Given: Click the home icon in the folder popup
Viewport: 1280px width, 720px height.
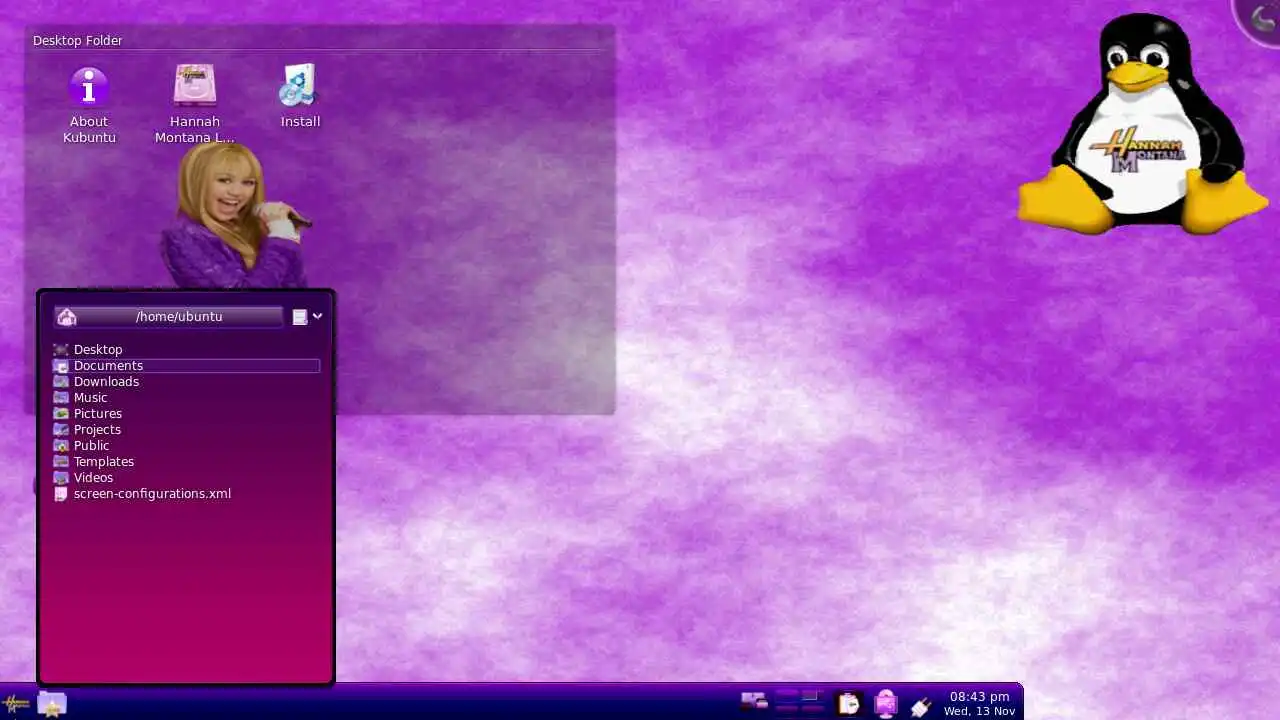Looking at the screenshot, I should click(67, 316).
